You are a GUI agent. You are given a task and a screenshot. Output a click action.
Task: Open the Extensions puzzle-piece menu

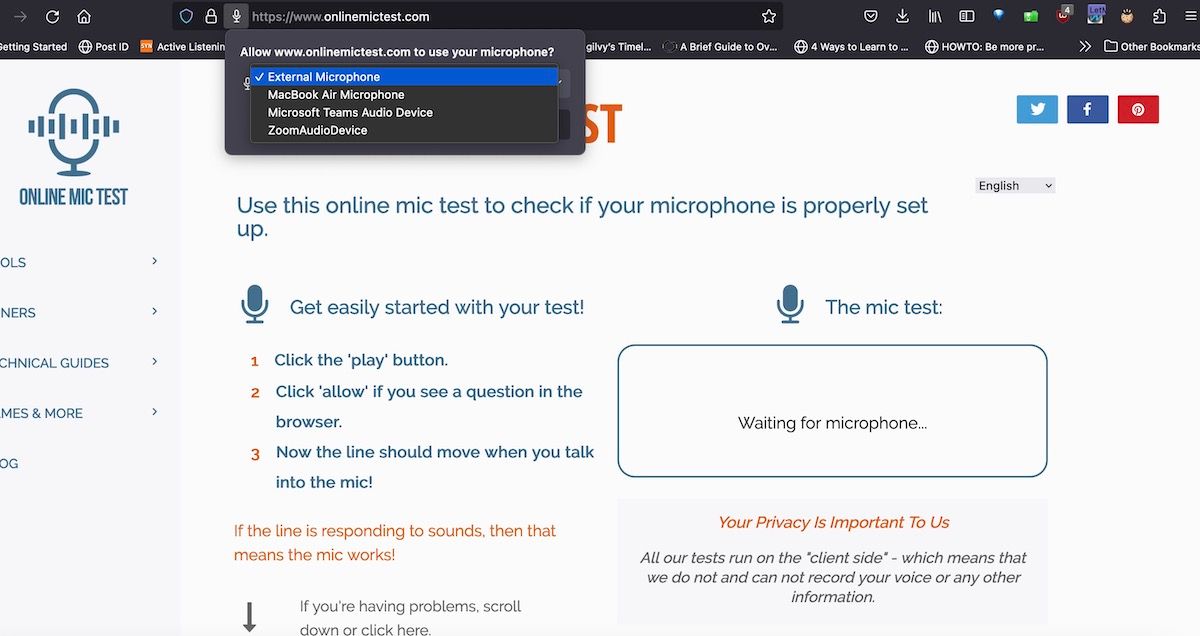1160,16
